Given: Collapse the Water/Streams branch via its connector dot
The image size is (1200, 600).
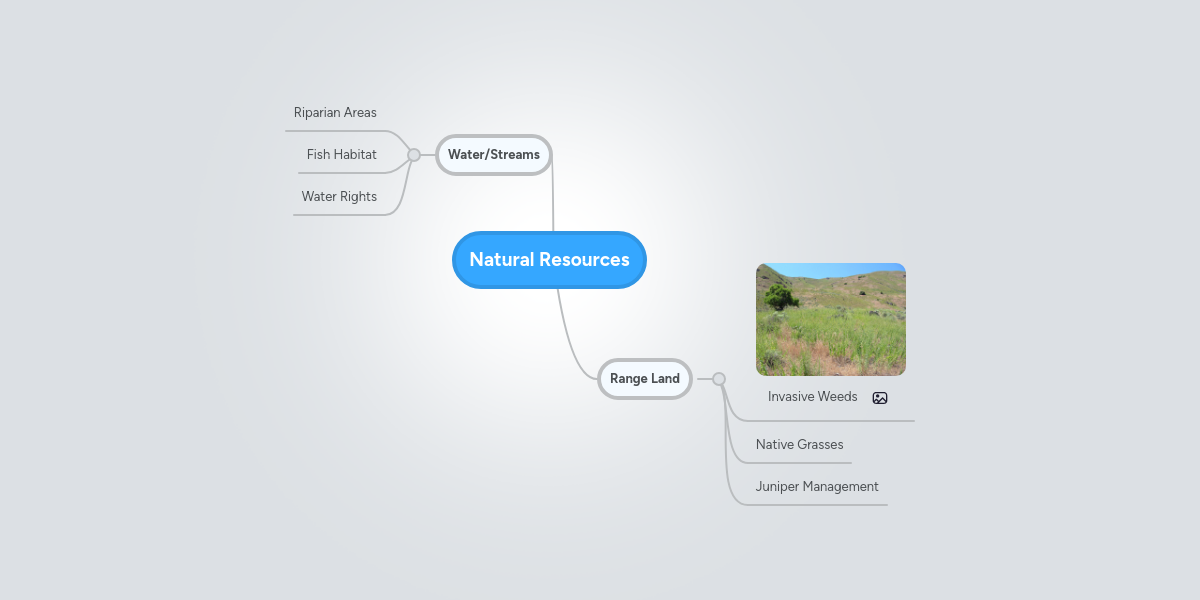Looking at the screenshot, I should point(414,154).
